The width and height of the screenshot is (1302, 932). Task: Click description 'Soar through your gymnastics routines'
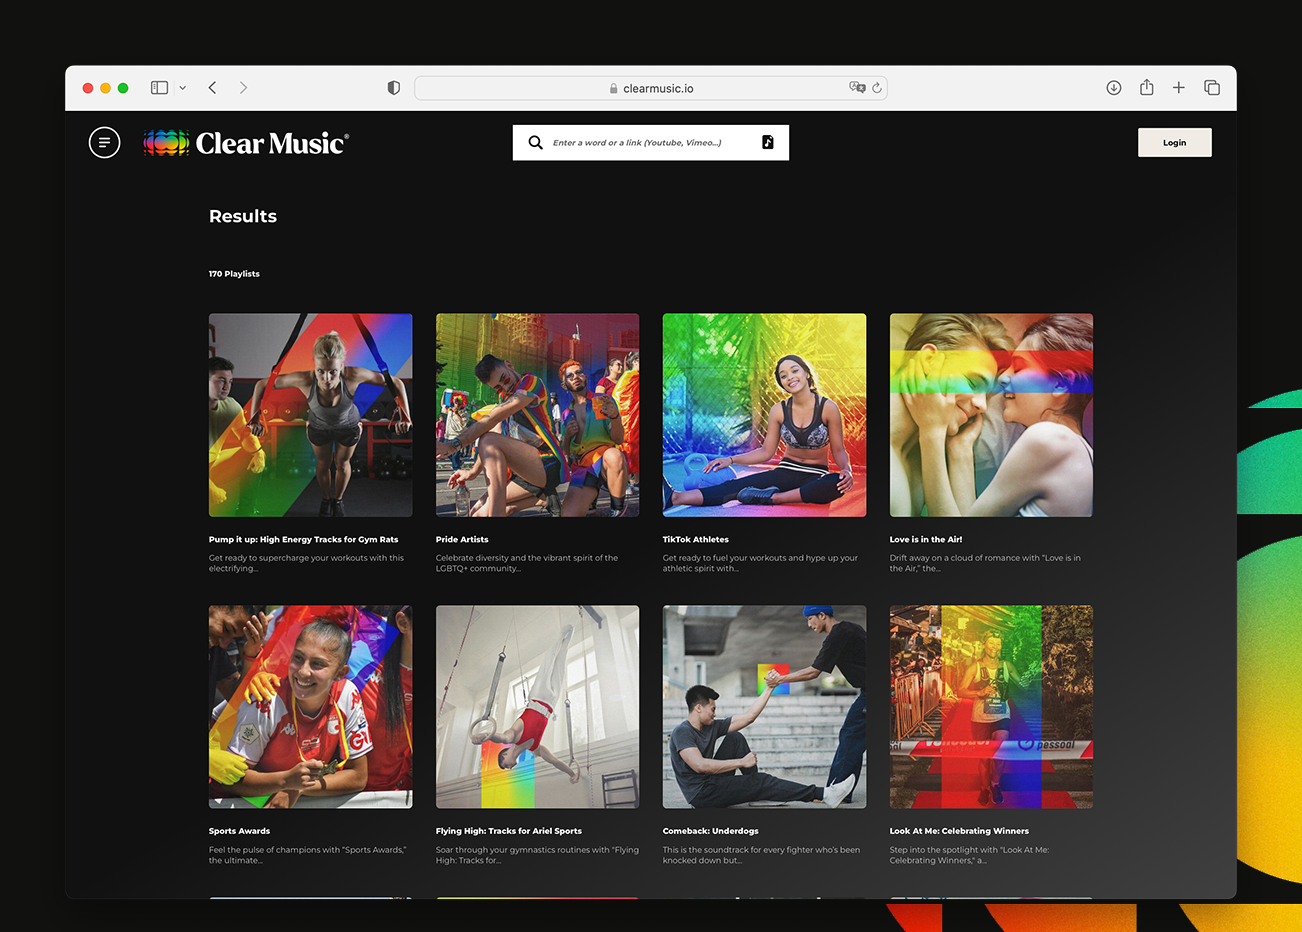tap(537, 855)
